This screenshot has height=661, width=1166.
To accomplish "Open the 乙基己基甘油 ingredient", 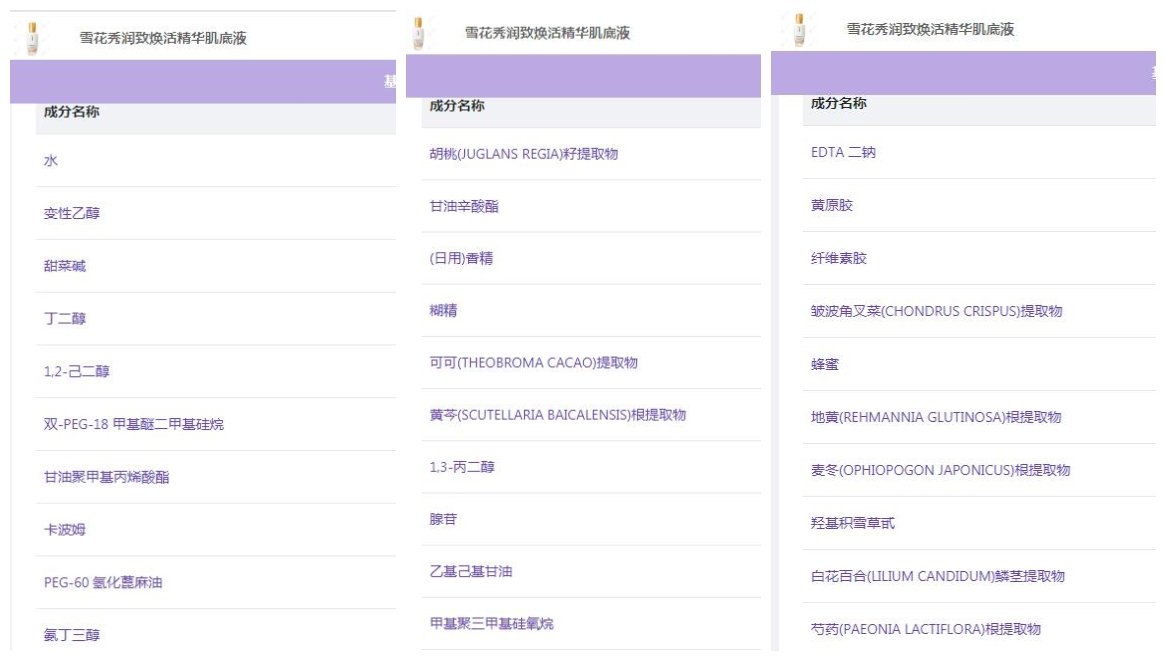I will pyautogui.click(x=471, y=572).
